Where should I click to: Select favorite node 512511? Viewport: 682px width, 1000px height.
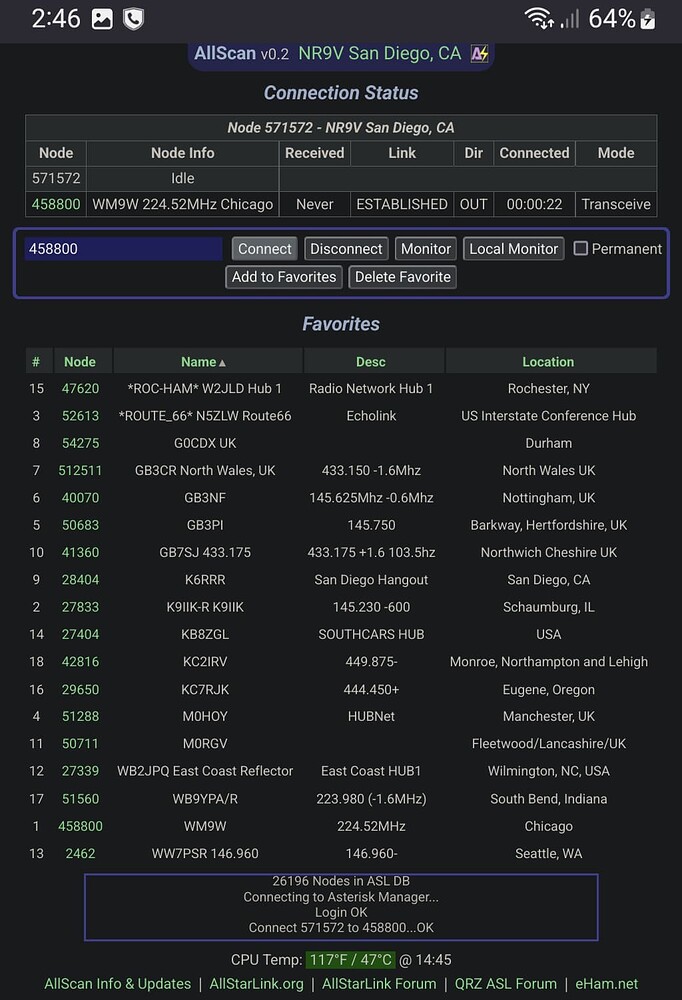click(80, 471)
